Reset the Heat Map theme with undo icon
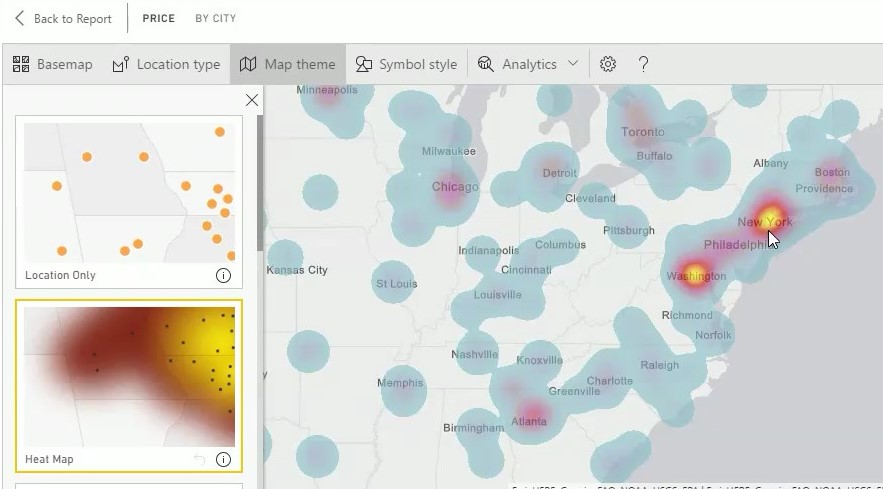Image resolution: width=883 pixels, height=489 pixels. (x=199, y=460)
